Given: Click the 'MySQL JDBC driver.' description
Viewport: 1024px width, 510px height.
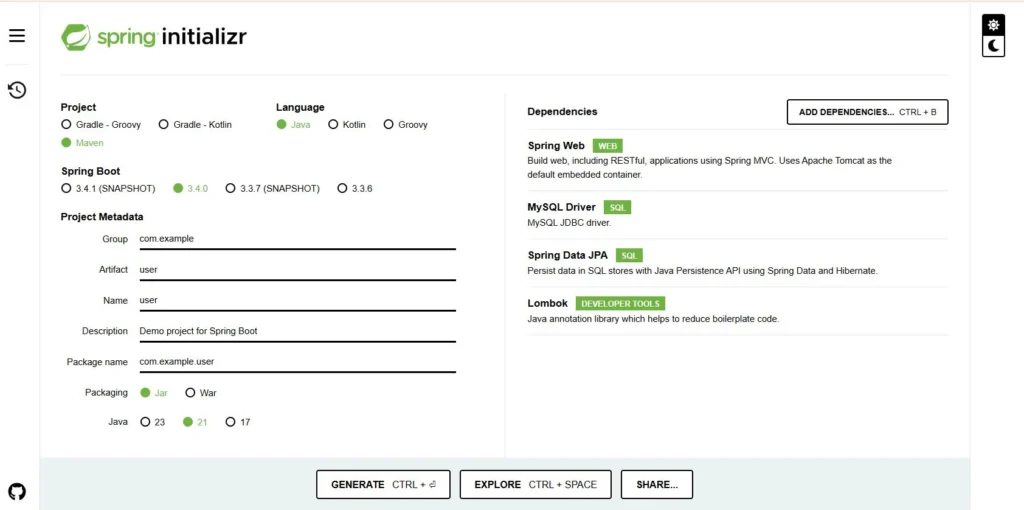Looking at the screenshot, I should coord(569,223).
